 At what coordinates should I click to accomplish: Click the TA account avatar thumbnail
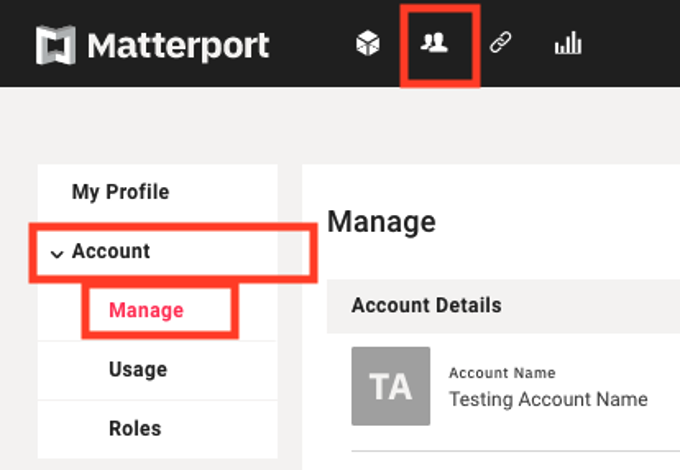(391, 386)
